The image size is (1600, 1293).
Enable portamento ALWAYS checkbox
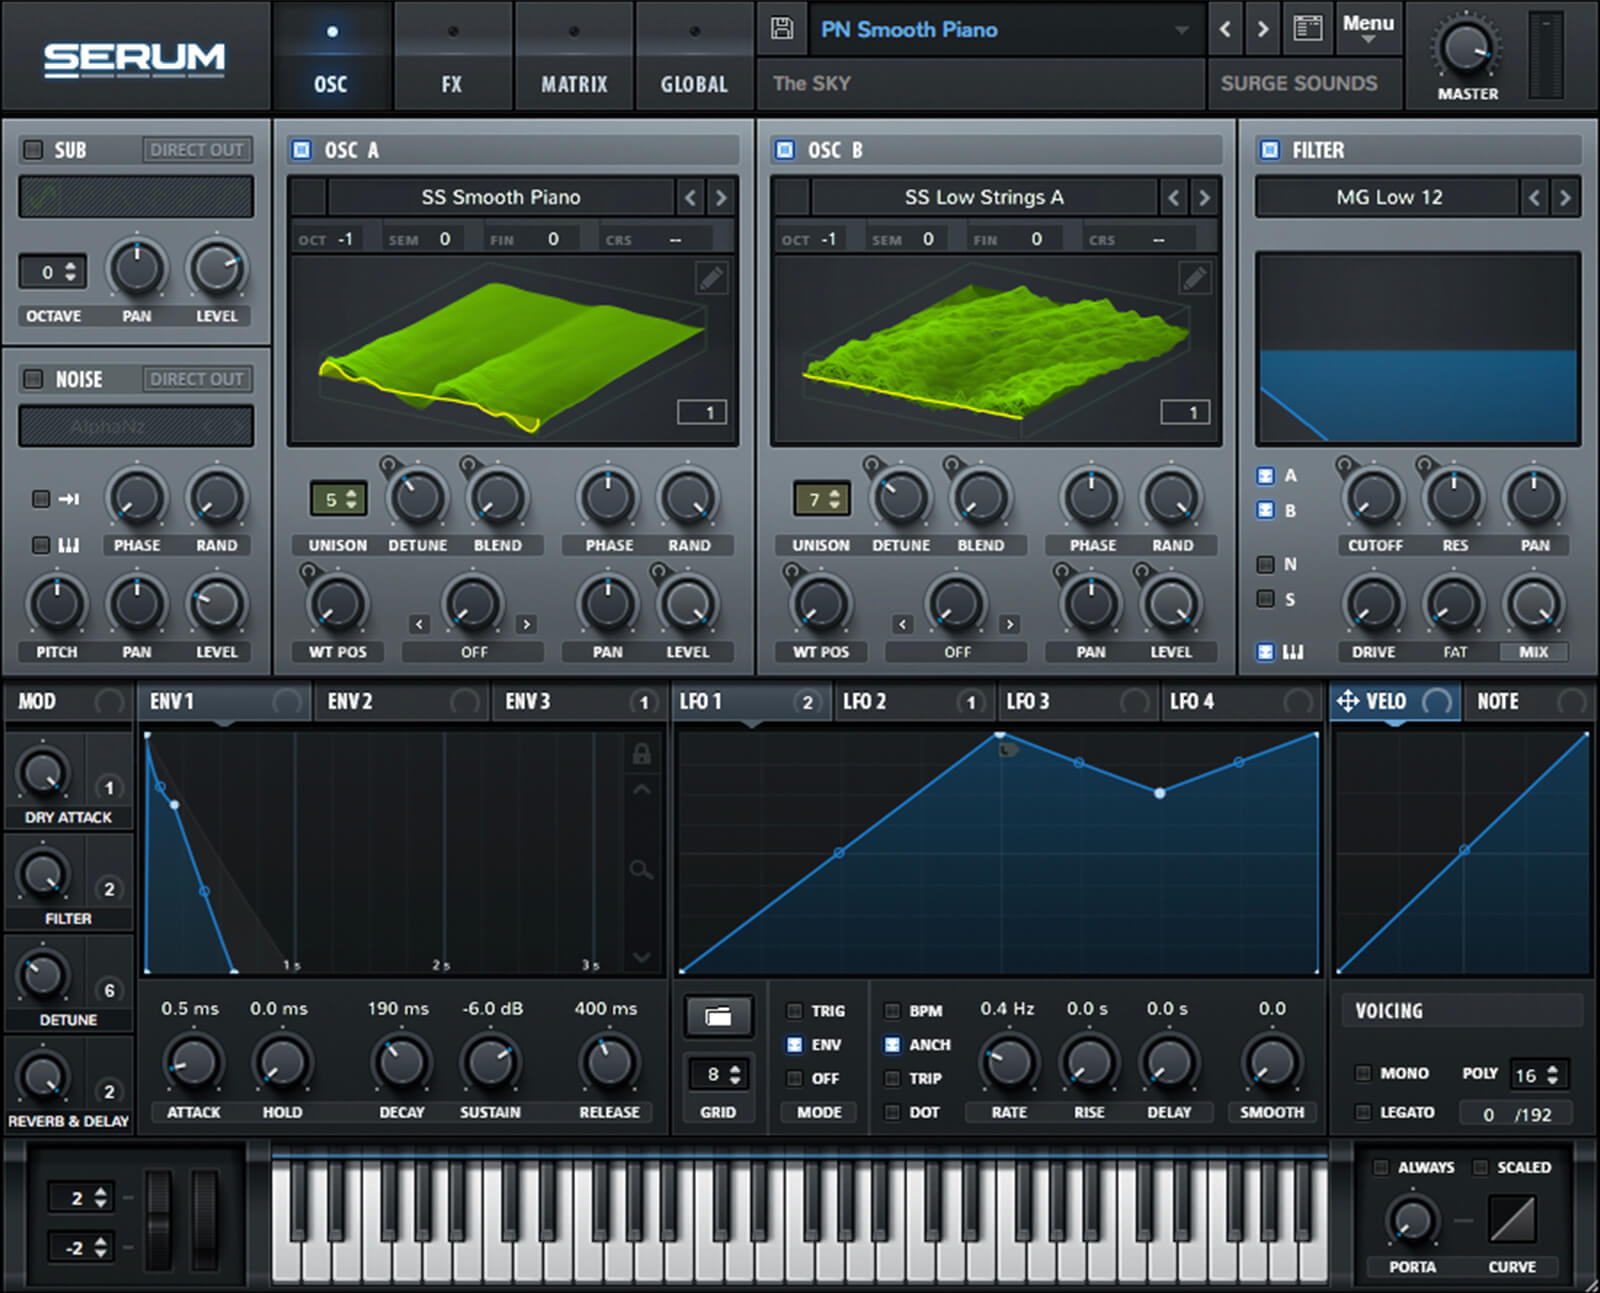click(x=1381, y=1167)
